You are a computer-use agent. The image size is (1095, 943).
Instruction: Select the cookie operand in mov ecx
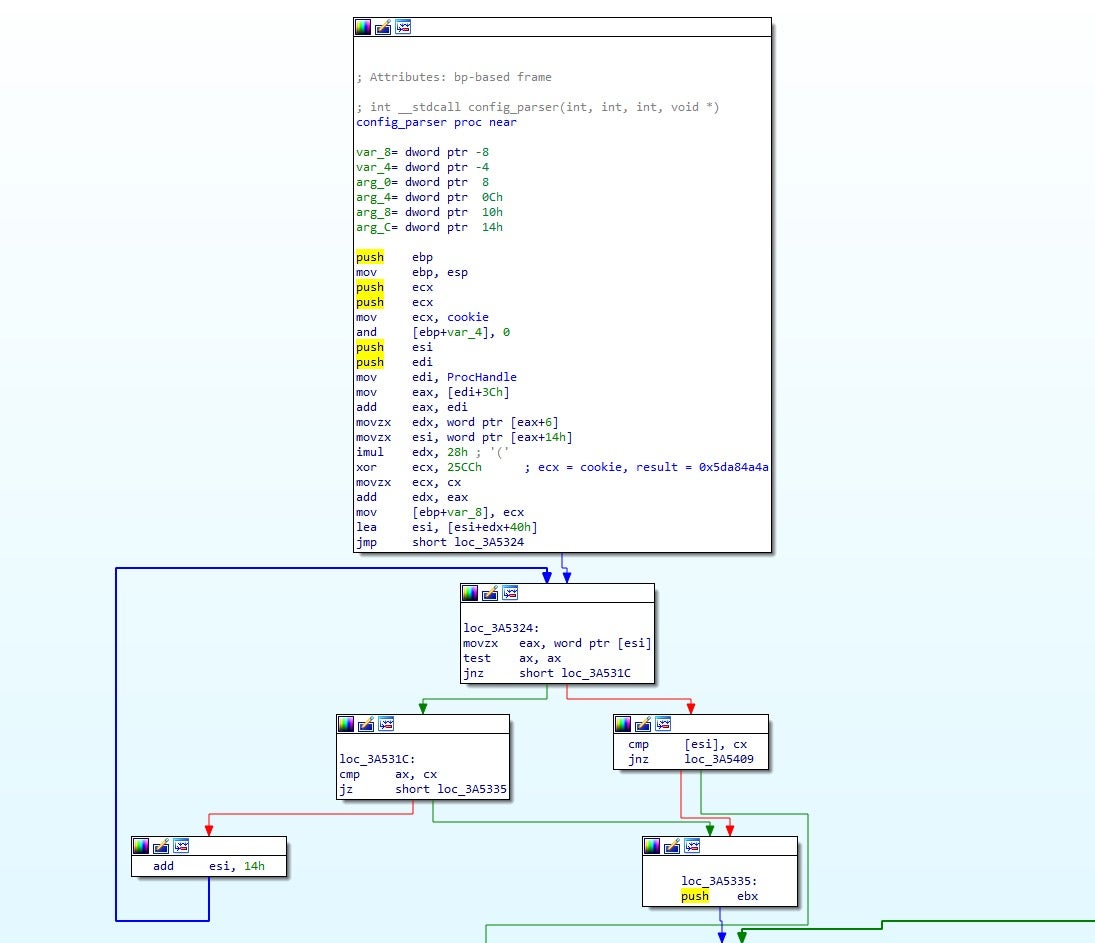(468, 317)
